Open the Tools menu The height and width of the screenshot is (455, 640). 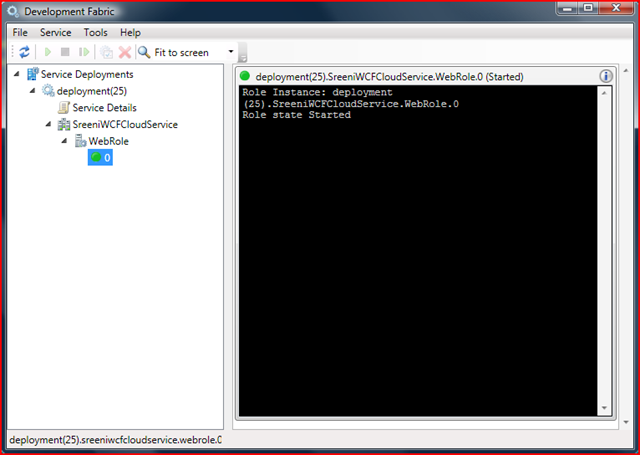[x=96, y=32]
